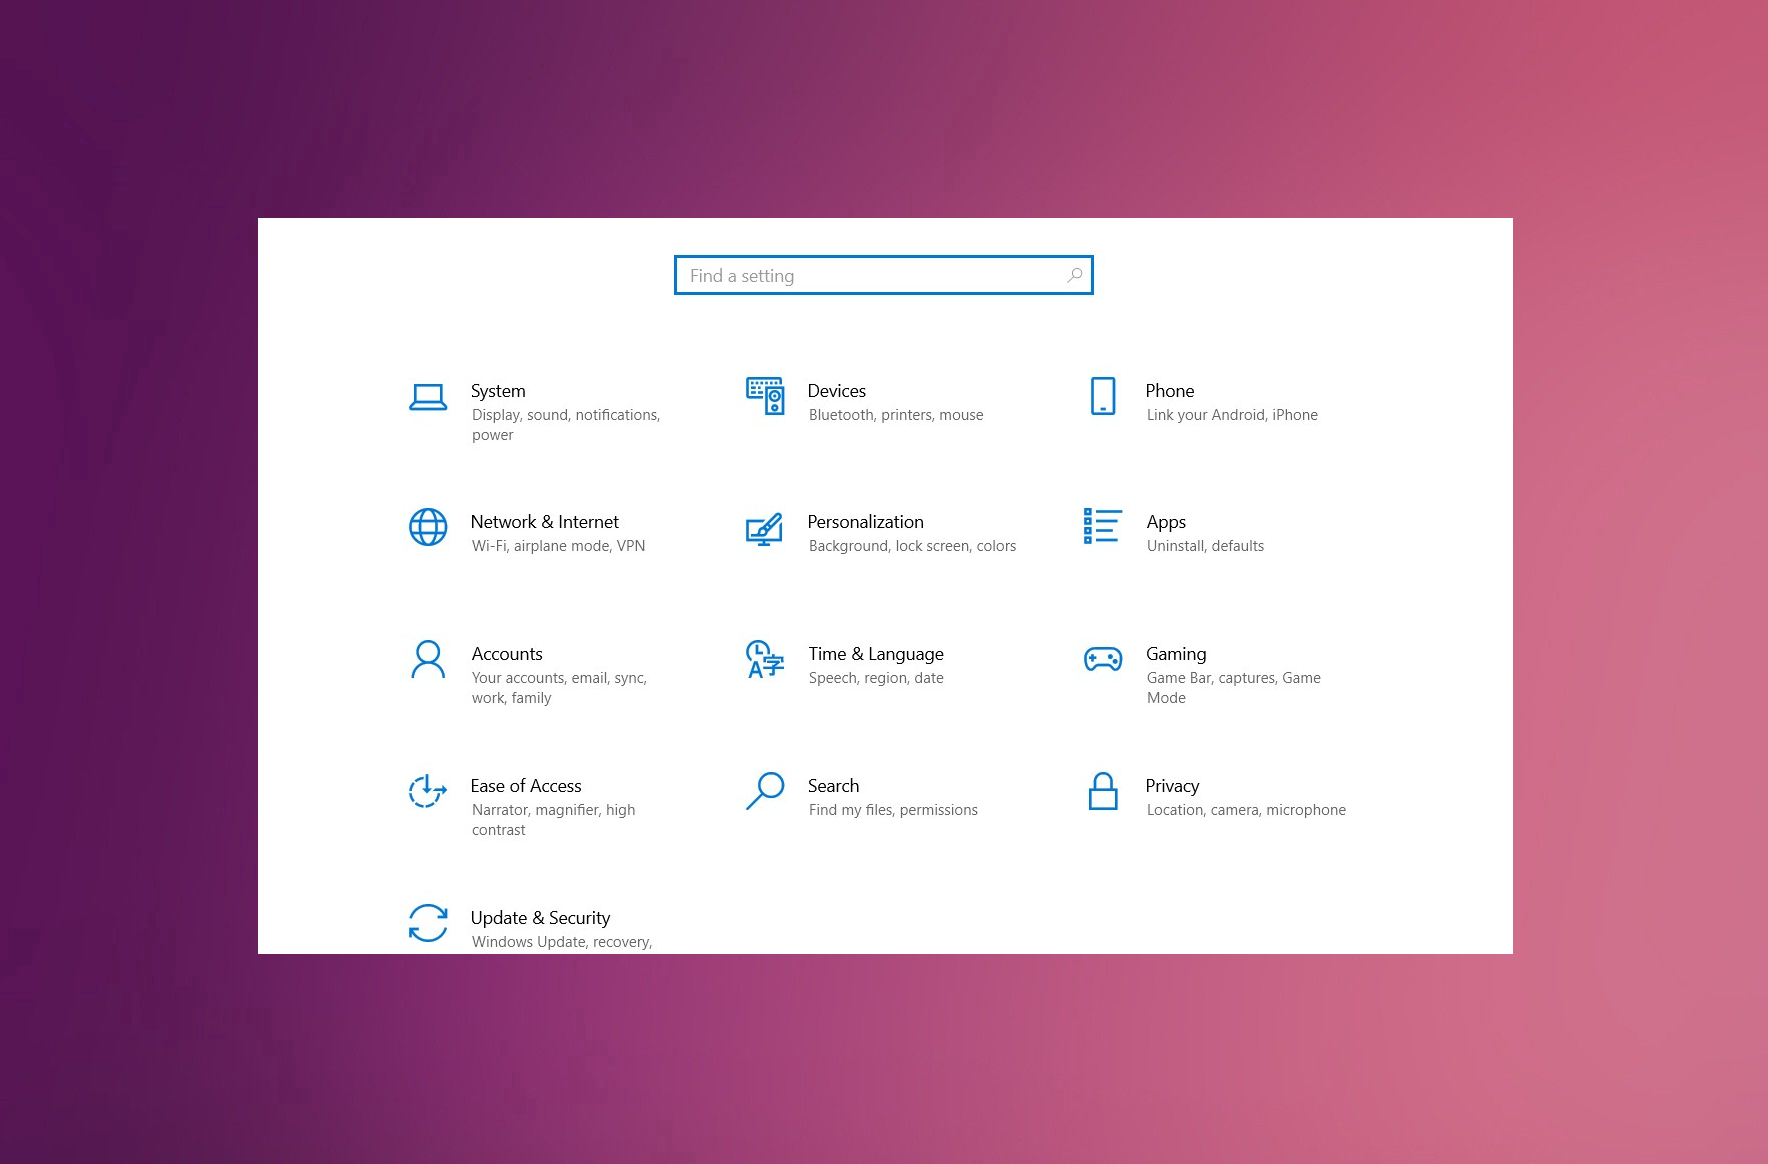Click 'Game Bar, captures, Game Mode' text

coord(1234,688)
